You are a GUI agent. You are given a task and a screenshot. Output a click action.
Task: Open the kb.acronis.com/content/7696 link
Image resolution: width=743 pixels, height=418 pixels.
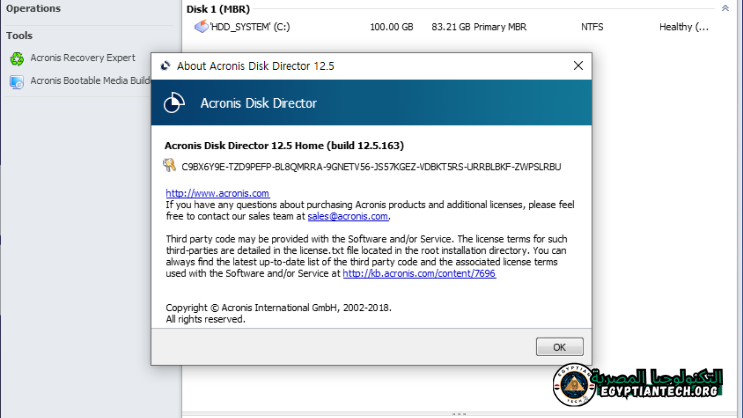pos(419,273)
